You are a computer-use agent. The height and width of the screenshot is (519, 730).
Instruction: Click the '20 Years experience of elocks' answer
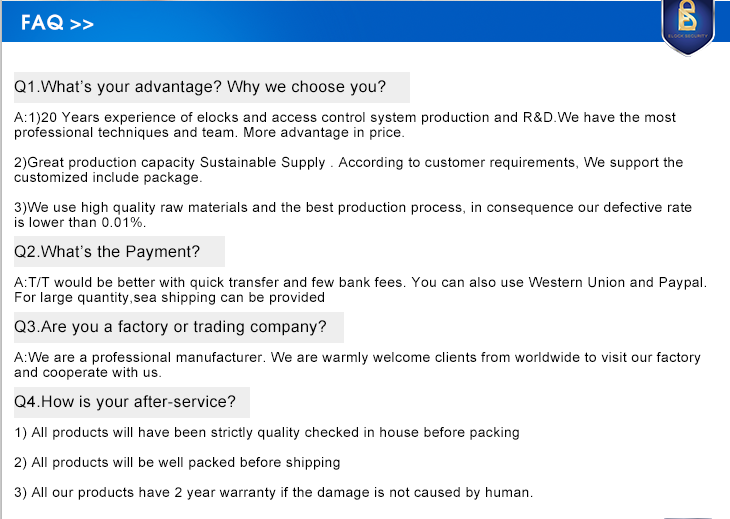(300, 117)
